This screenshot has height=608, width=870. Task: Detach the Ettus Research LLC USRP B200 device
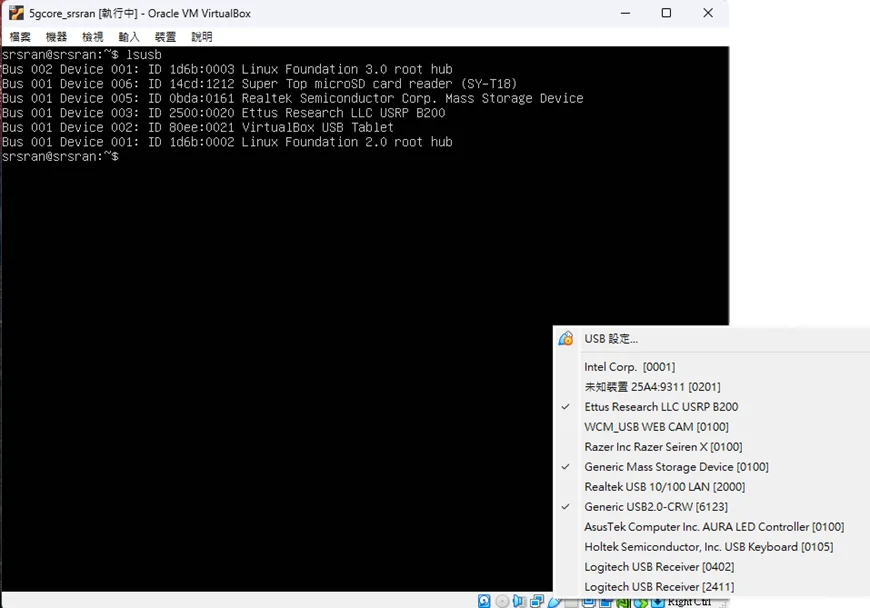(x=712, y=407)
